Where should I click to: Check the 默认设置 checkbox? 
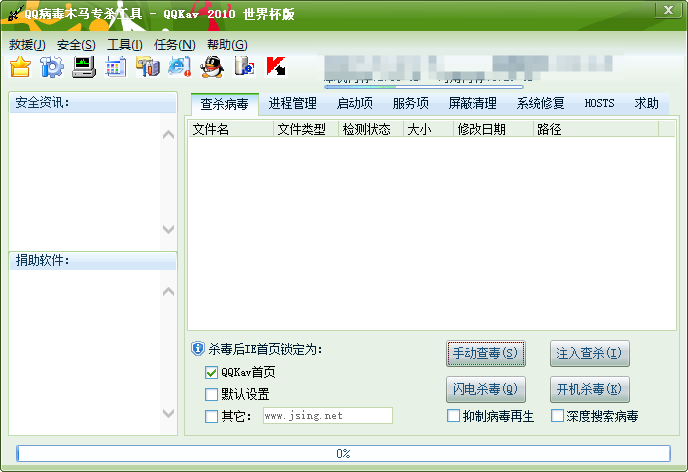click(x=211, y=394)
